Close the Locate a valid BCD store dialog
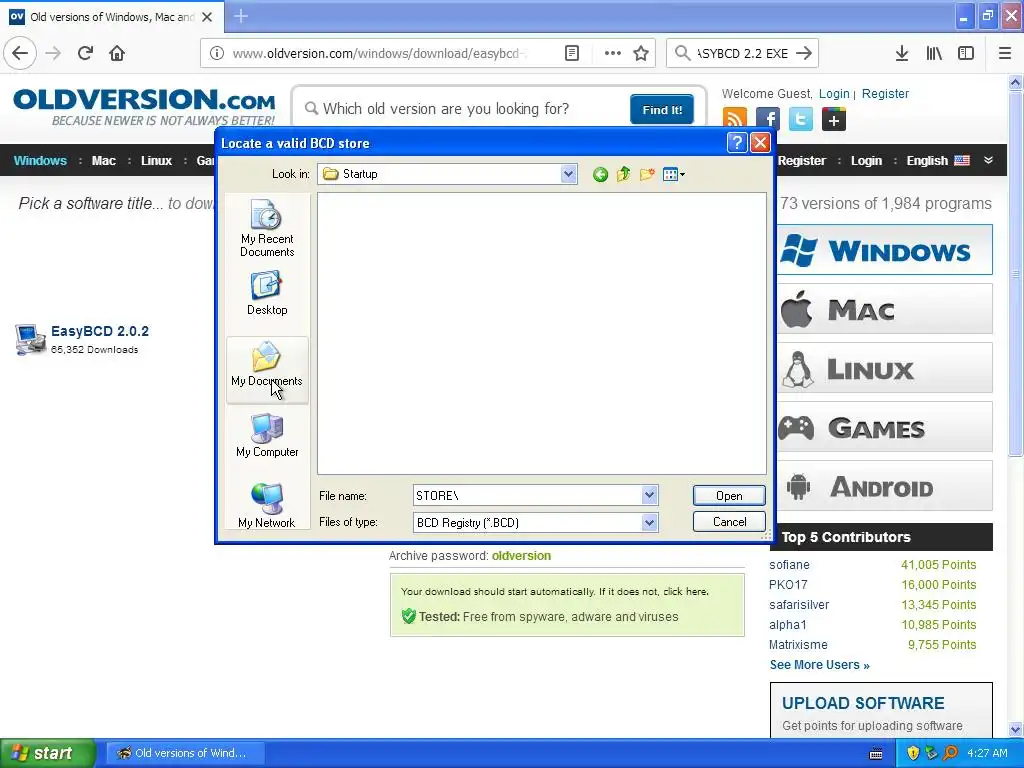This screenshot has height=768, width=1024. 760,143
